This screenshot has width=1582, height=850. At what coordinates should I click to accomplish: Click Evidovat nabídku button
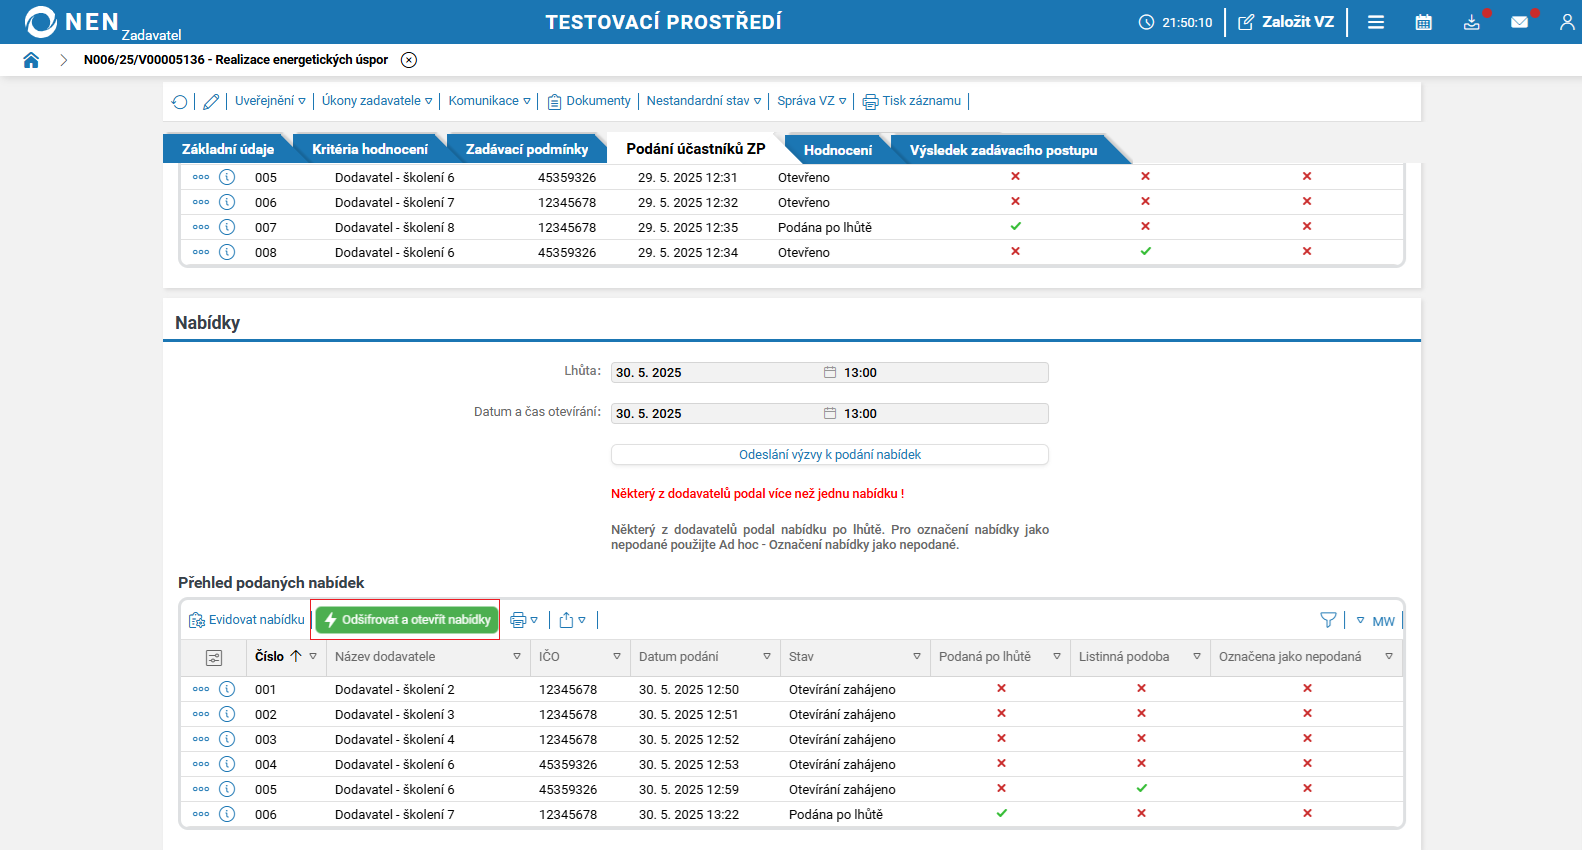coord(247,620)
